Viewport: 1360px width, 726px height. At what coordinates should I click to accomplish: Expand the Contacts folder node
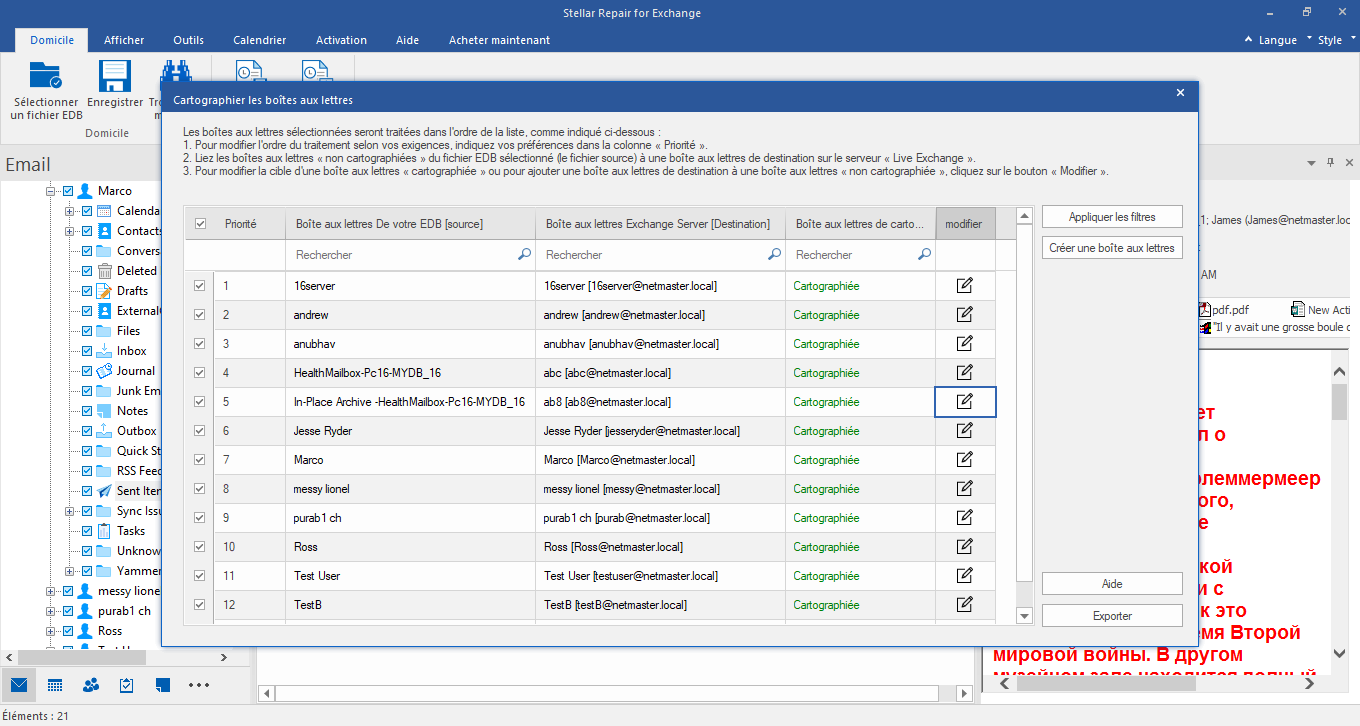point(70,231)
